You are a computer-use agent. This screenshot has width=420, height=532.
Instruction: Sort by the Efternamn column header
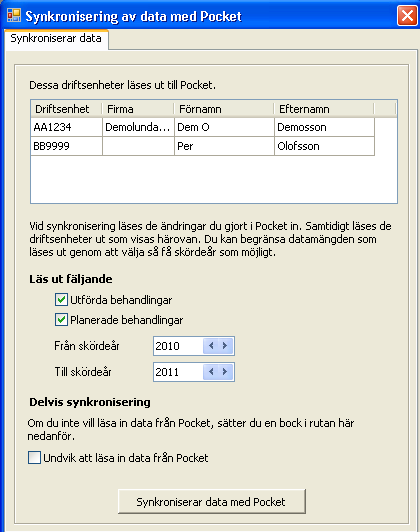[324, 109]
